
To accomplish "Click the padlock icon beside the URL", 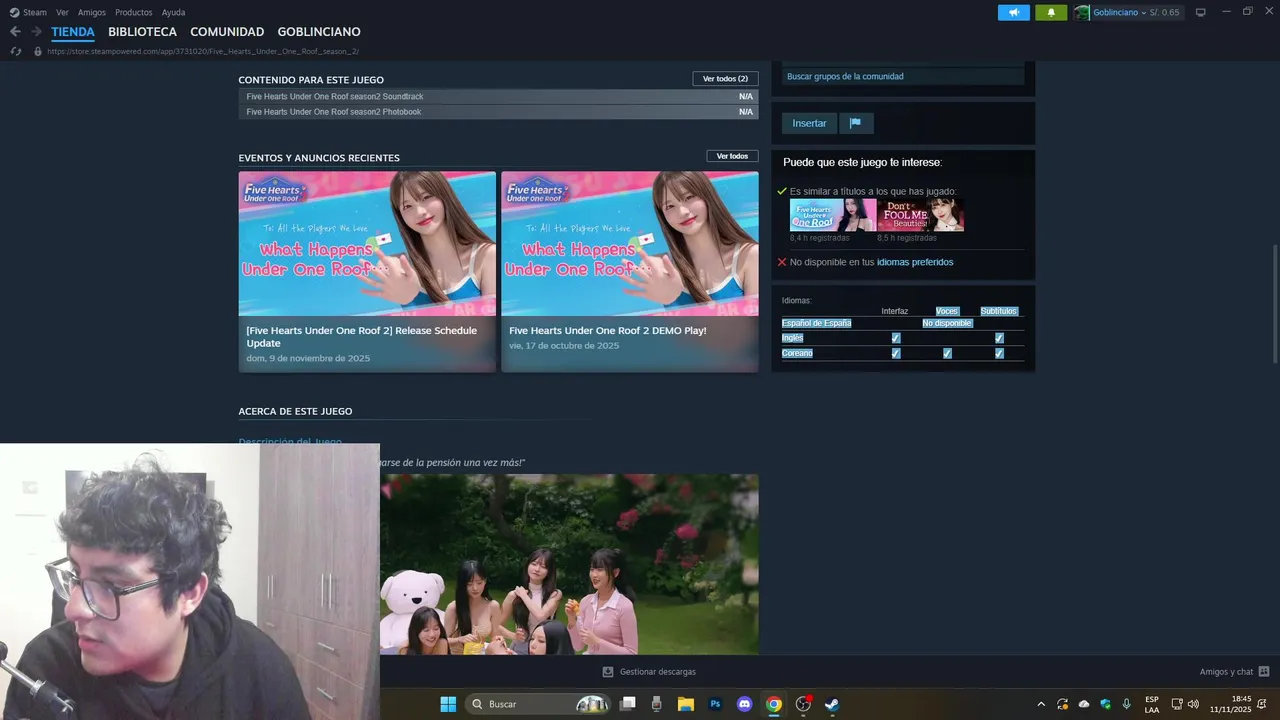I will point(38,51).
